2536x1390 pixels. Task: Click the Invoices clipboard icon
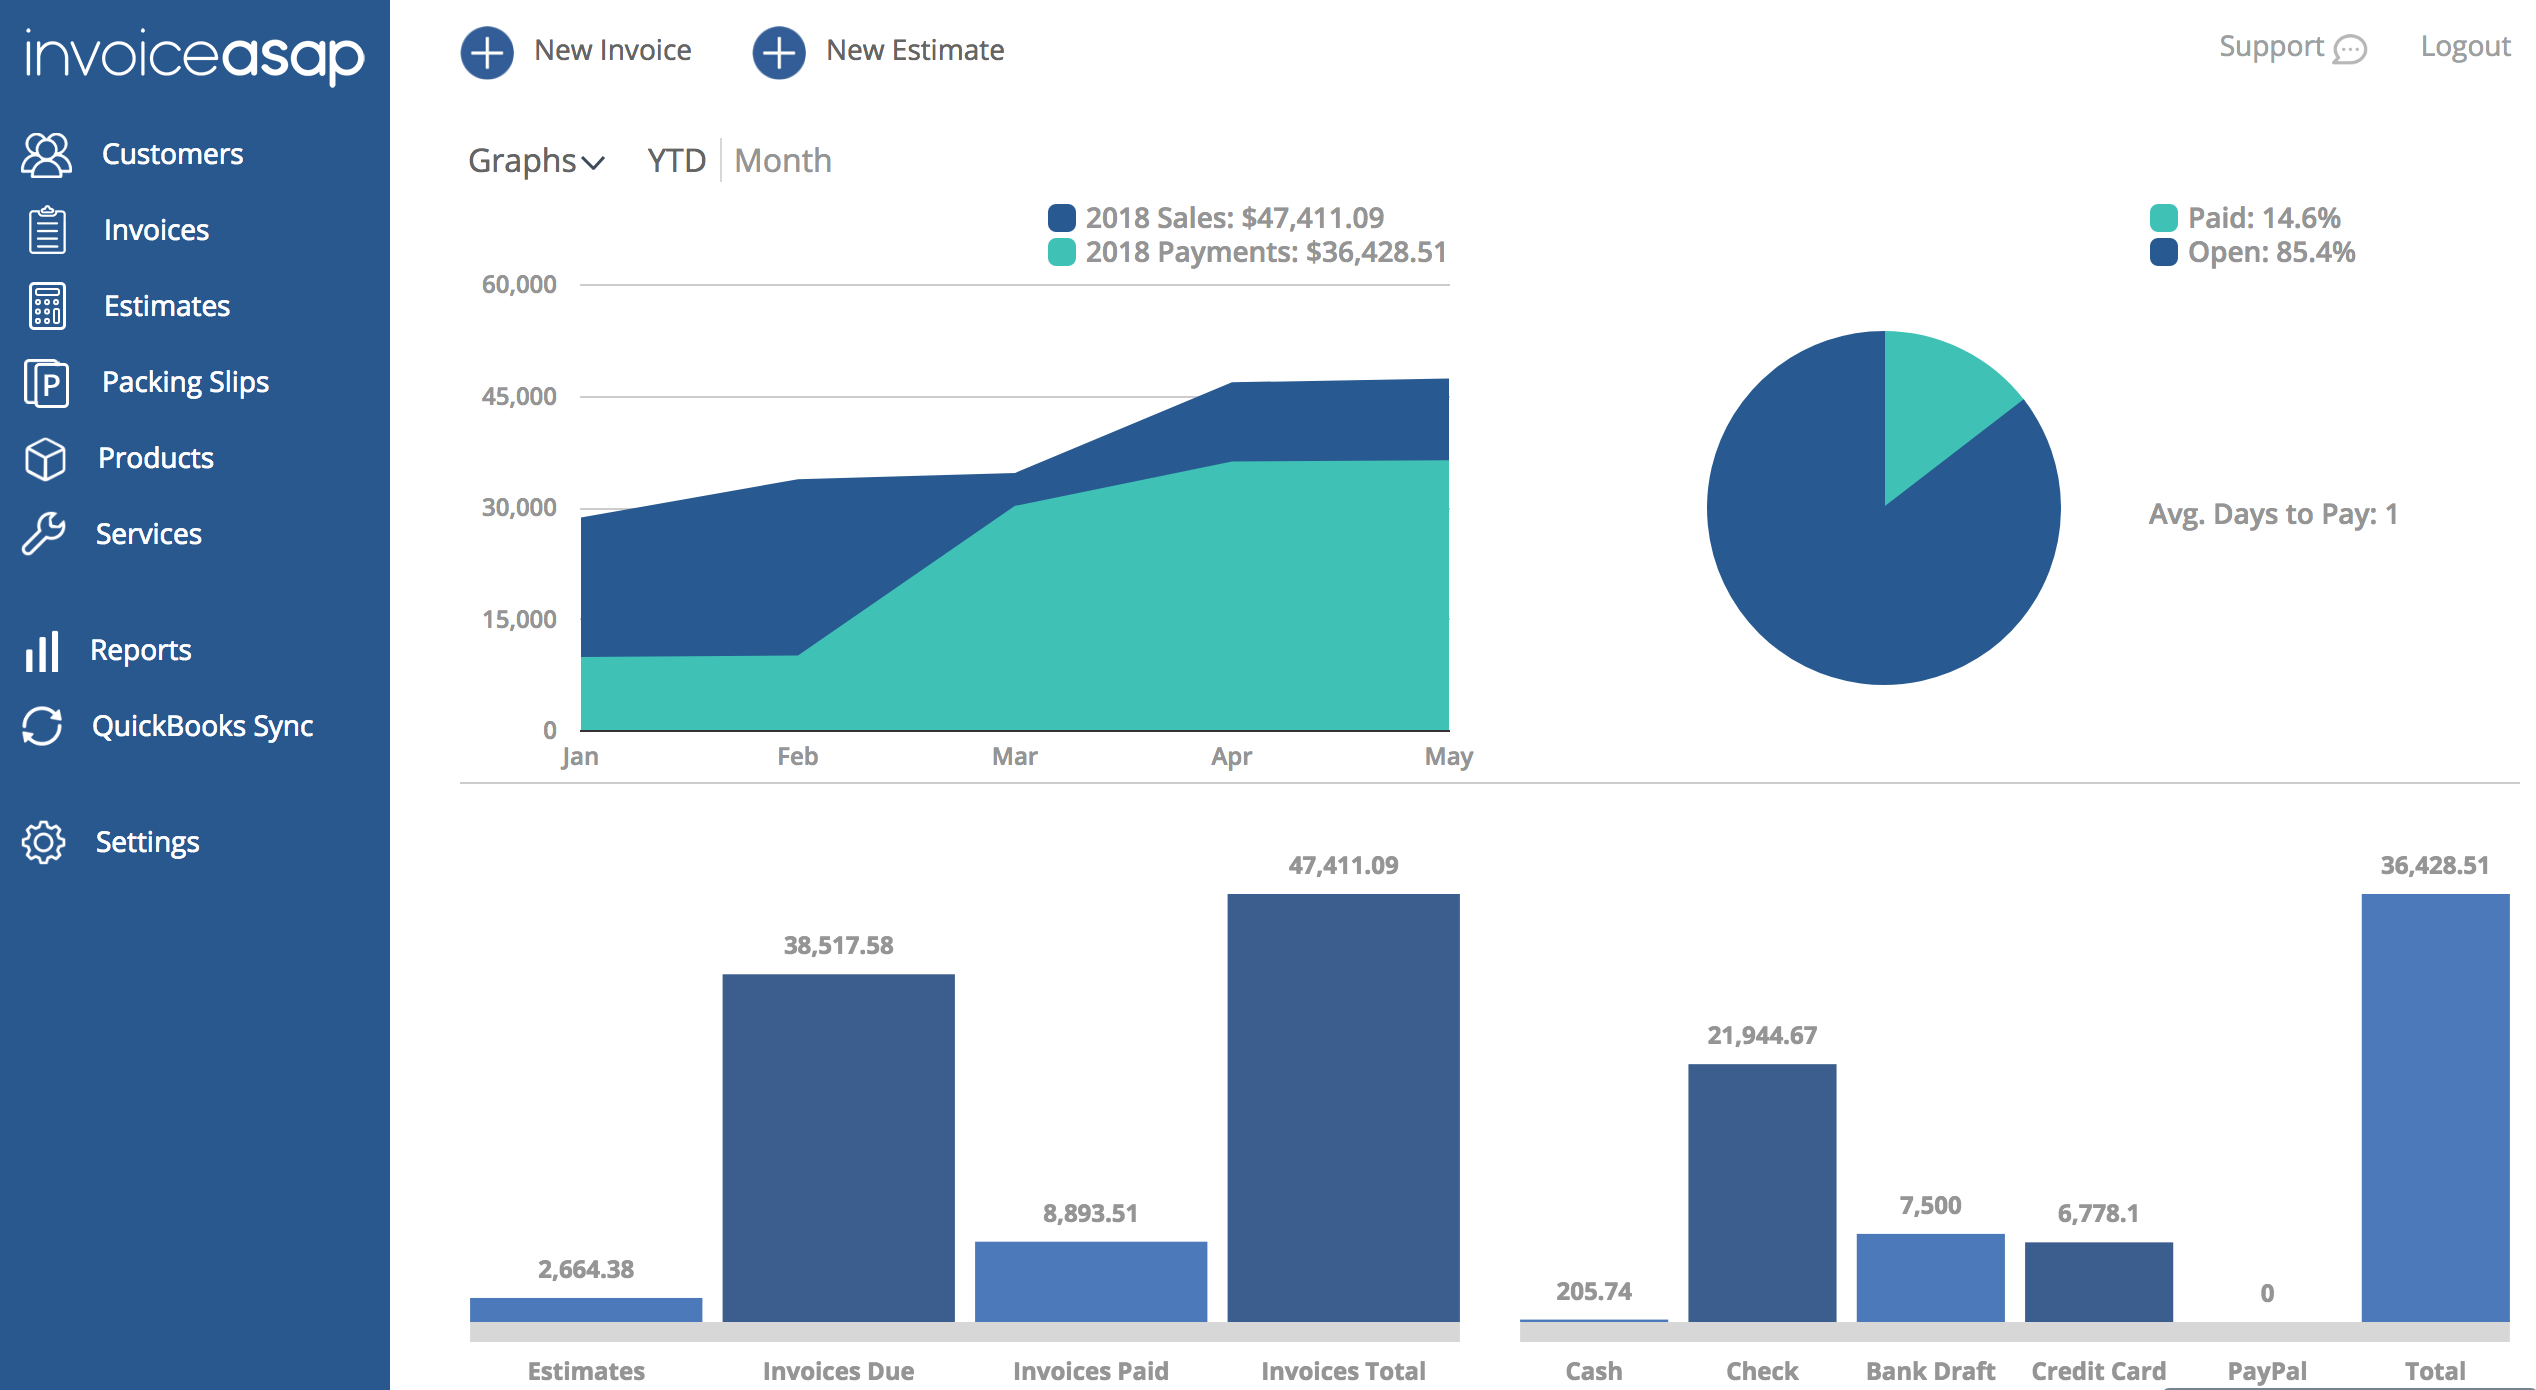(46, 230)
